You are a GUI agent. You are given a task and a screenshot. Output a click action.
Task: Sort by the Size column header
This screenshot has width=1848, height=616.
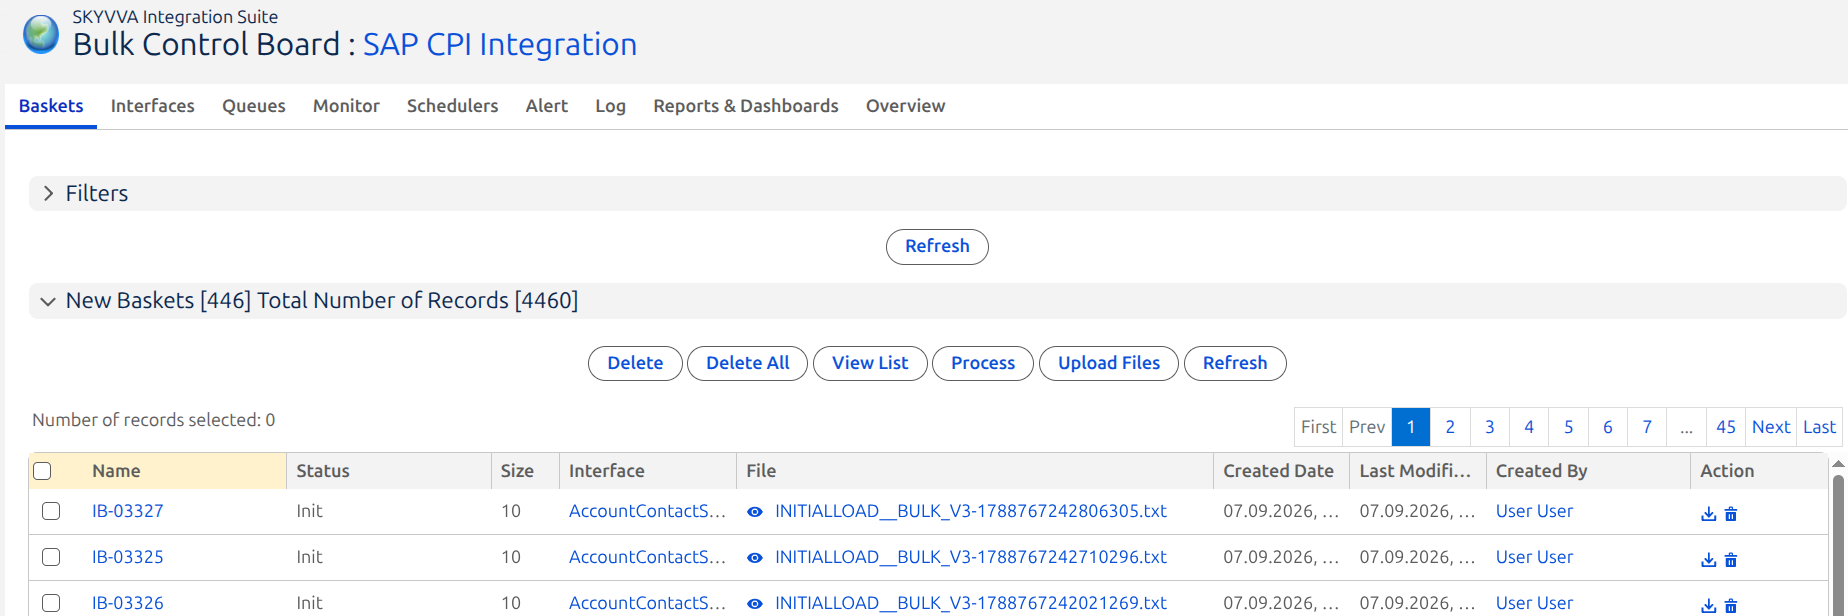517,471
